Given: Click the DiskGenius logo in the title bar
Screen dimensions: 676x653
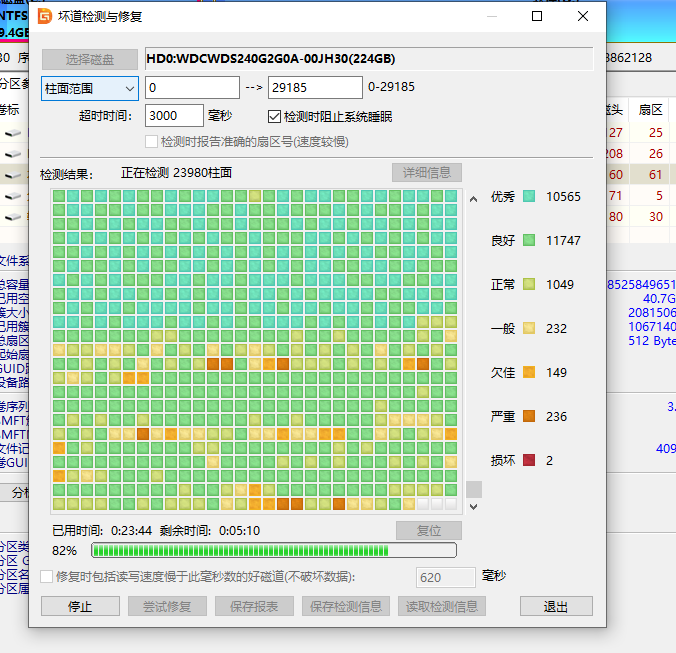Looking at the screenshot, I should pyautogui.click(x=44, y=16).
